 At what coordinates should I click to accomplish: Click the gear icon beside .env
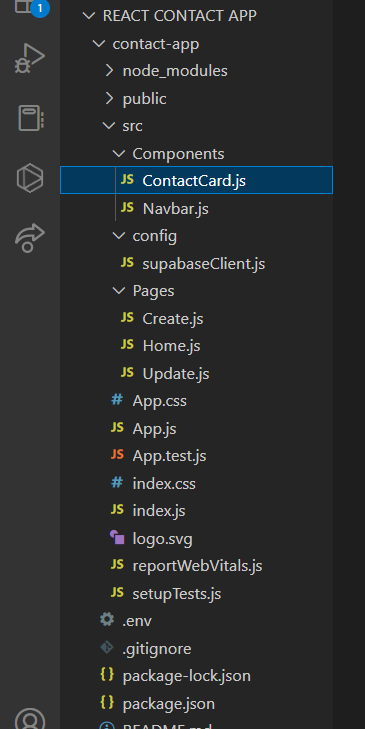(107, 620)
